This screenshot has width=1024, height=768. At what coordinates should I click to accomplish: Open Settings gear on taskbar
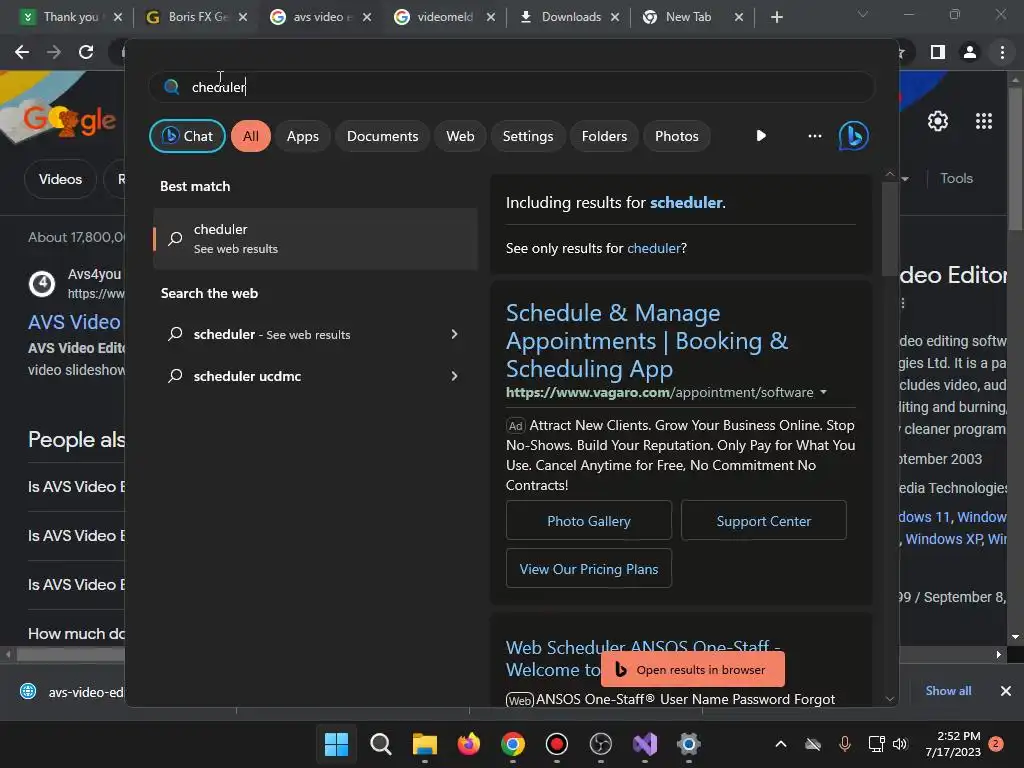(688, 744)
